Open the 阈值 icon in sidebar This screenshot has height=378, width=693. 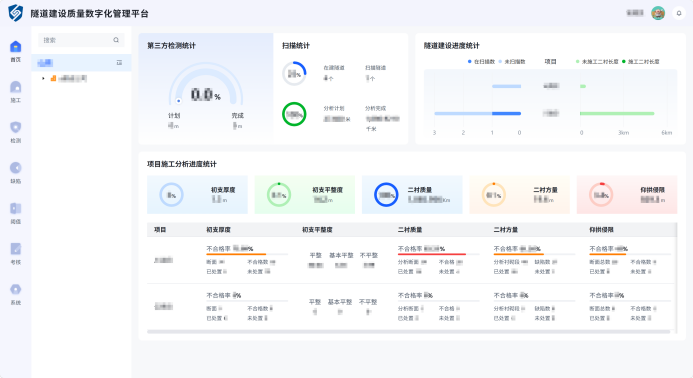(x=15, y=208)
